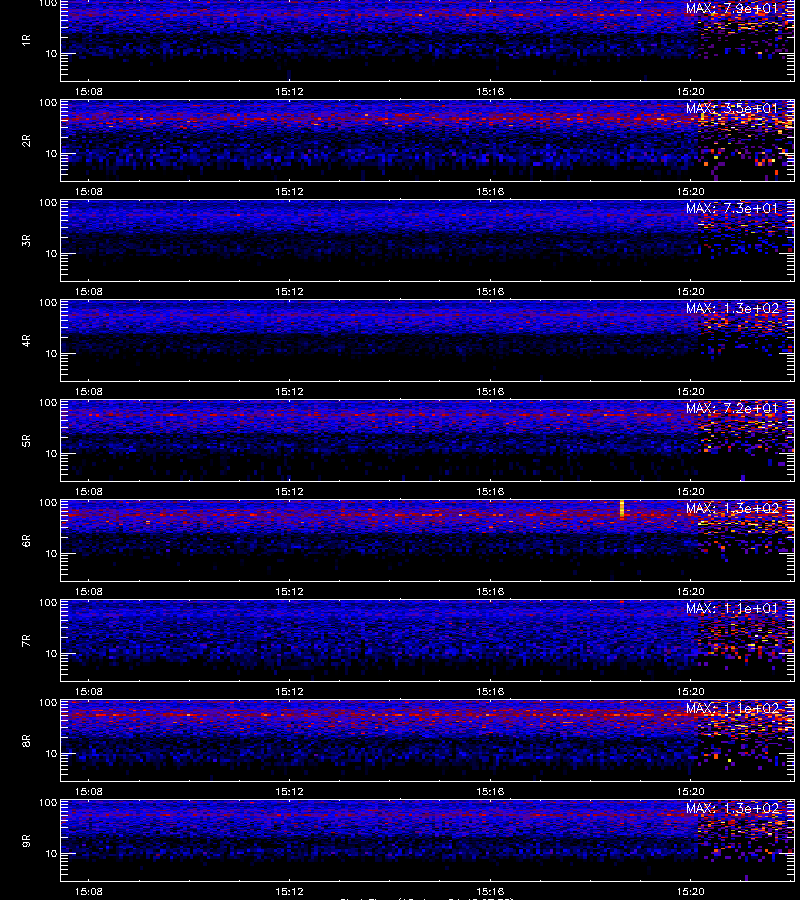
Task: Select the MAX: 1.1e+01 label in panel 7R
Action: [x=732, y=608]
